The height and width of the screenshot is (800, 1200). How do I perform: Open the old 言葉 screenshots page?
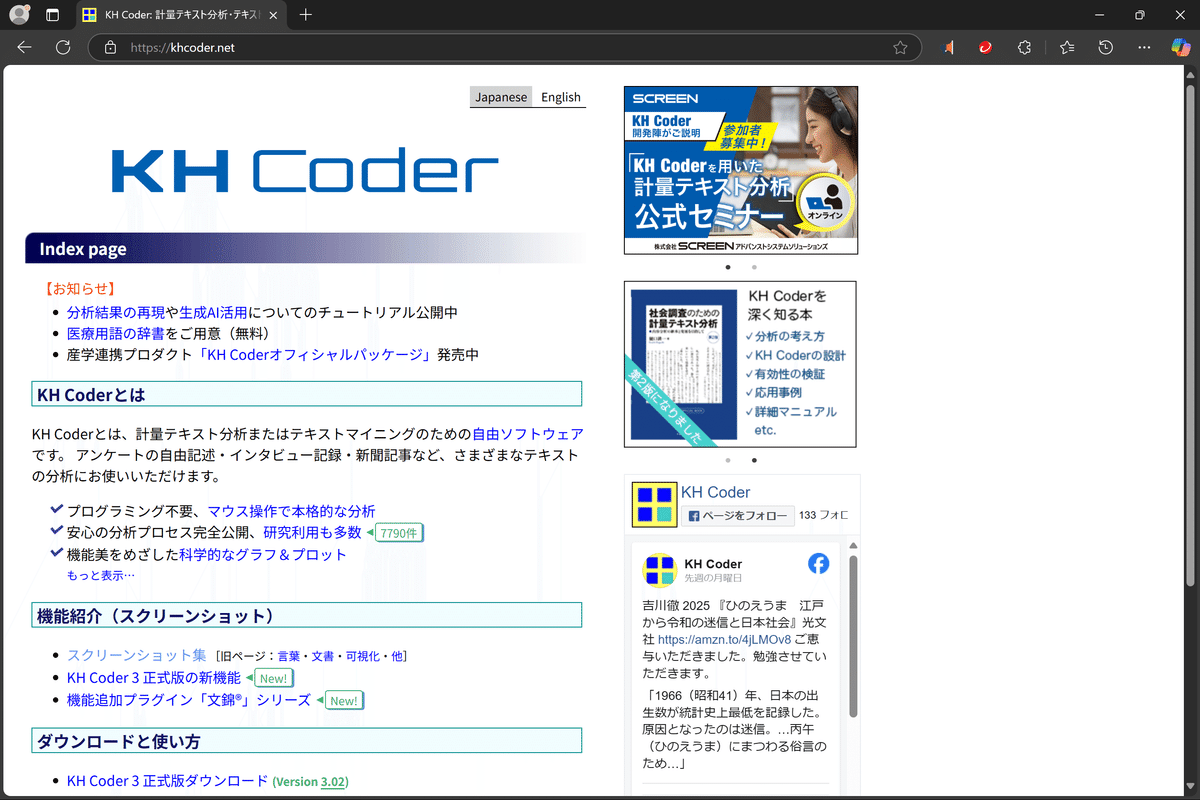pyautogui.click(x=288, y=656)
